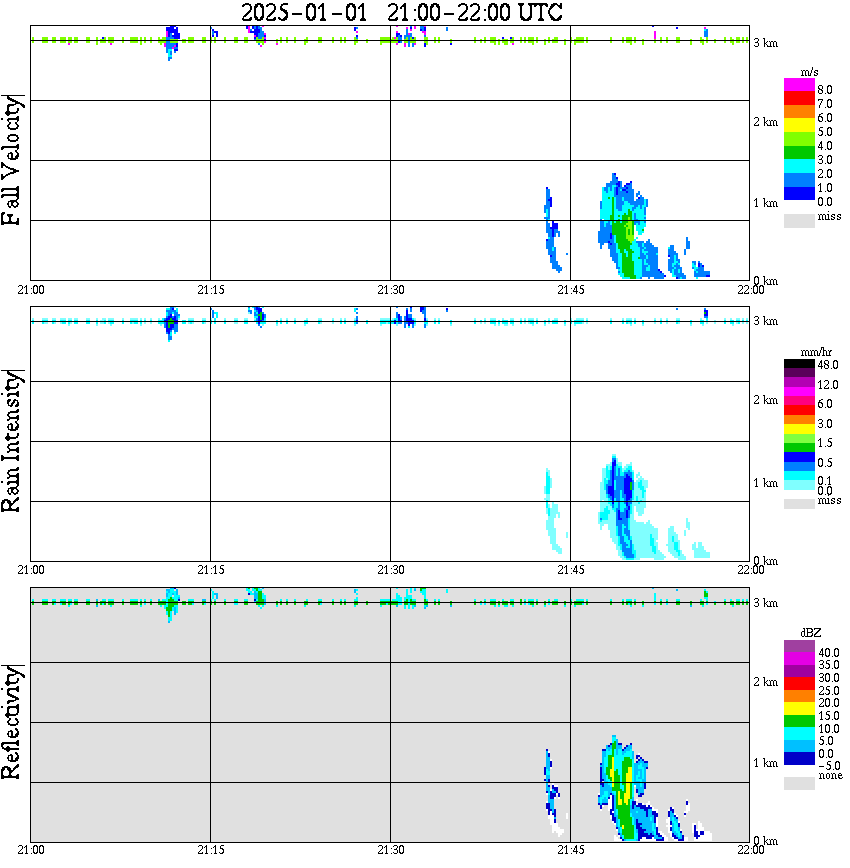Click the 3 km label beside Fall Velocity
This screenshot has width=850, height=868.
(x=765, y=43)
